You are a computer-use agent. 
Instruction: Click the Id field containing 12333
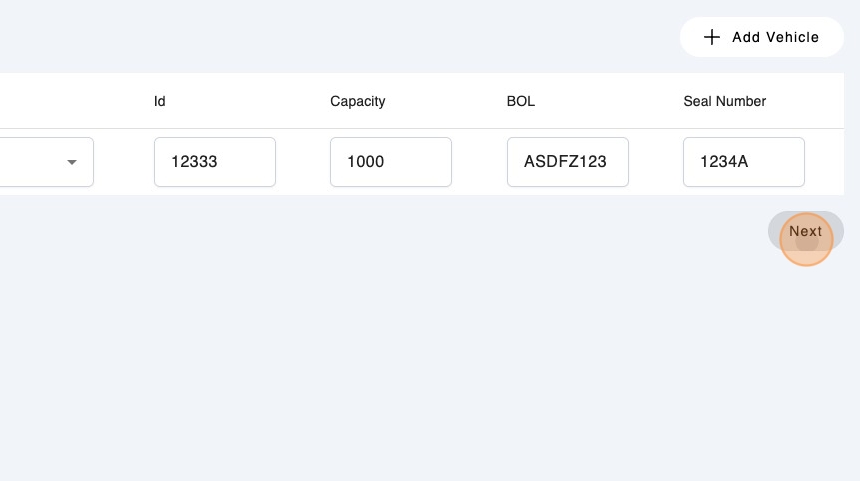tap(215, 162)
